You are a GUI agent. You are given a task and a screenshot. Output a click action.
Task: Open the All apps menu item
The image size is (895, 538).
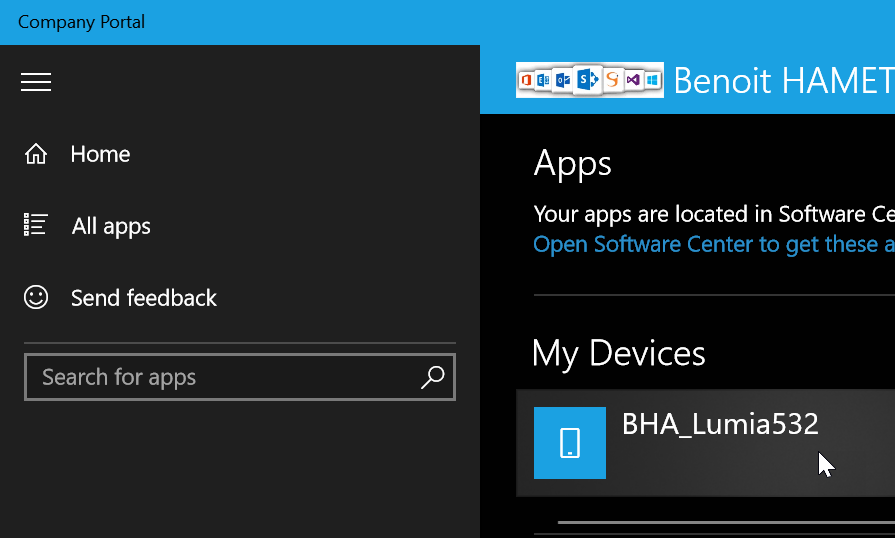[111, 226]
